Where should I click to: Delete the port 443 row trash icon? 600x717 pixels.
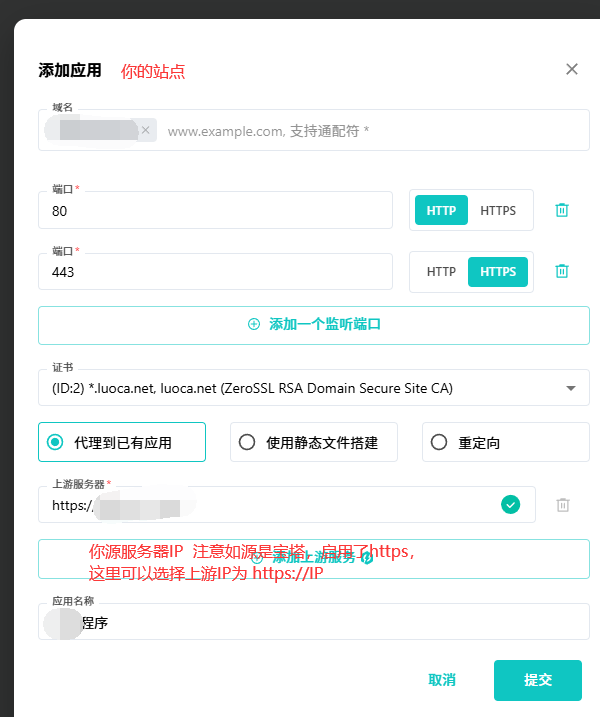click(x=562, y=271)
